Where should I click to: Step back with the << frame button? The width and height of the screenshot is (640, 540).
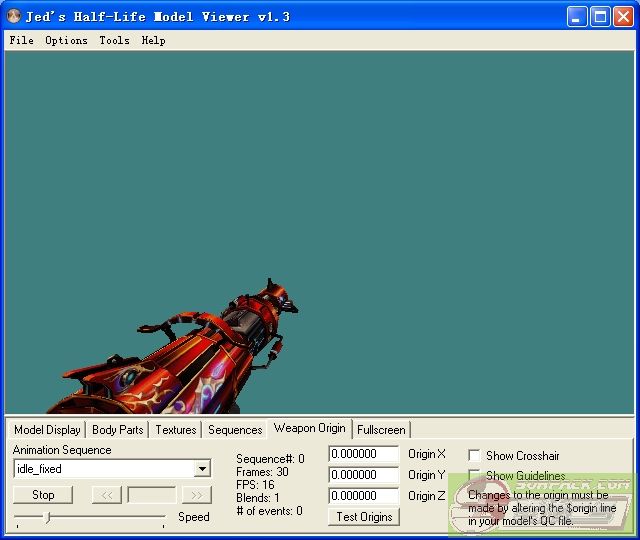point(106,495)
